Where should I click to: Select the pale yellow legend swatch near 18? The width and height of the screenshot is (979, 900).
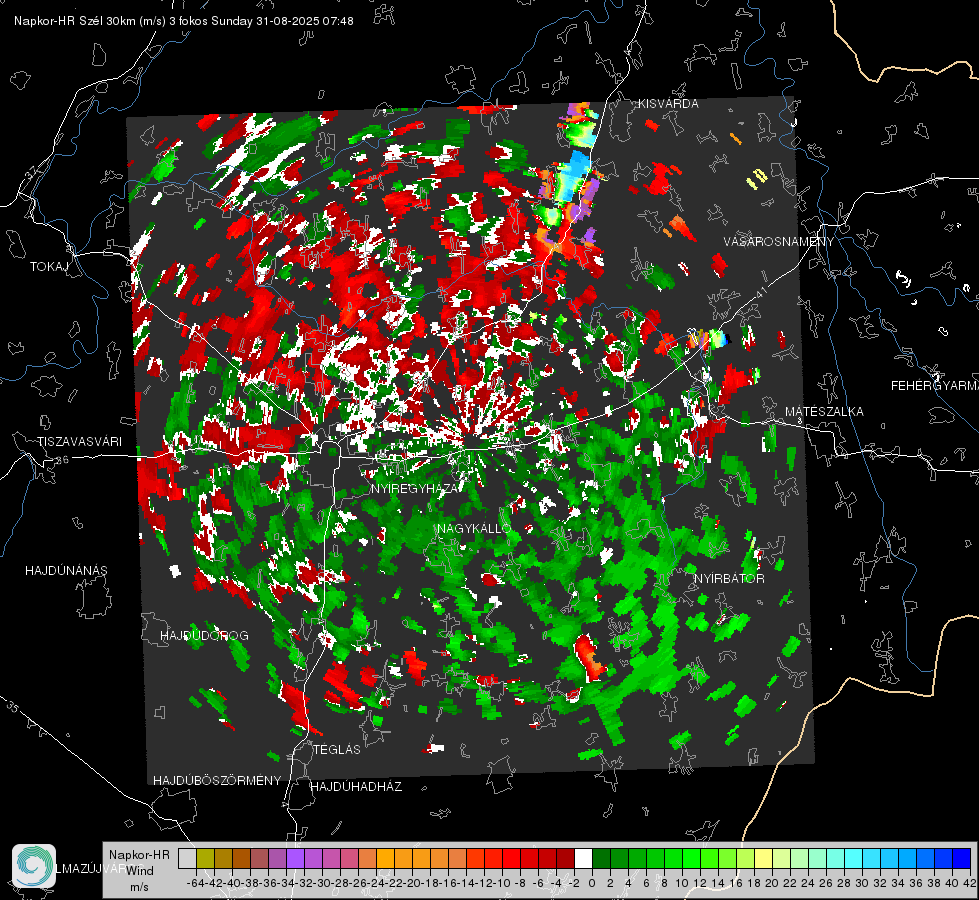pyautogui.click(x=763, y=859)
